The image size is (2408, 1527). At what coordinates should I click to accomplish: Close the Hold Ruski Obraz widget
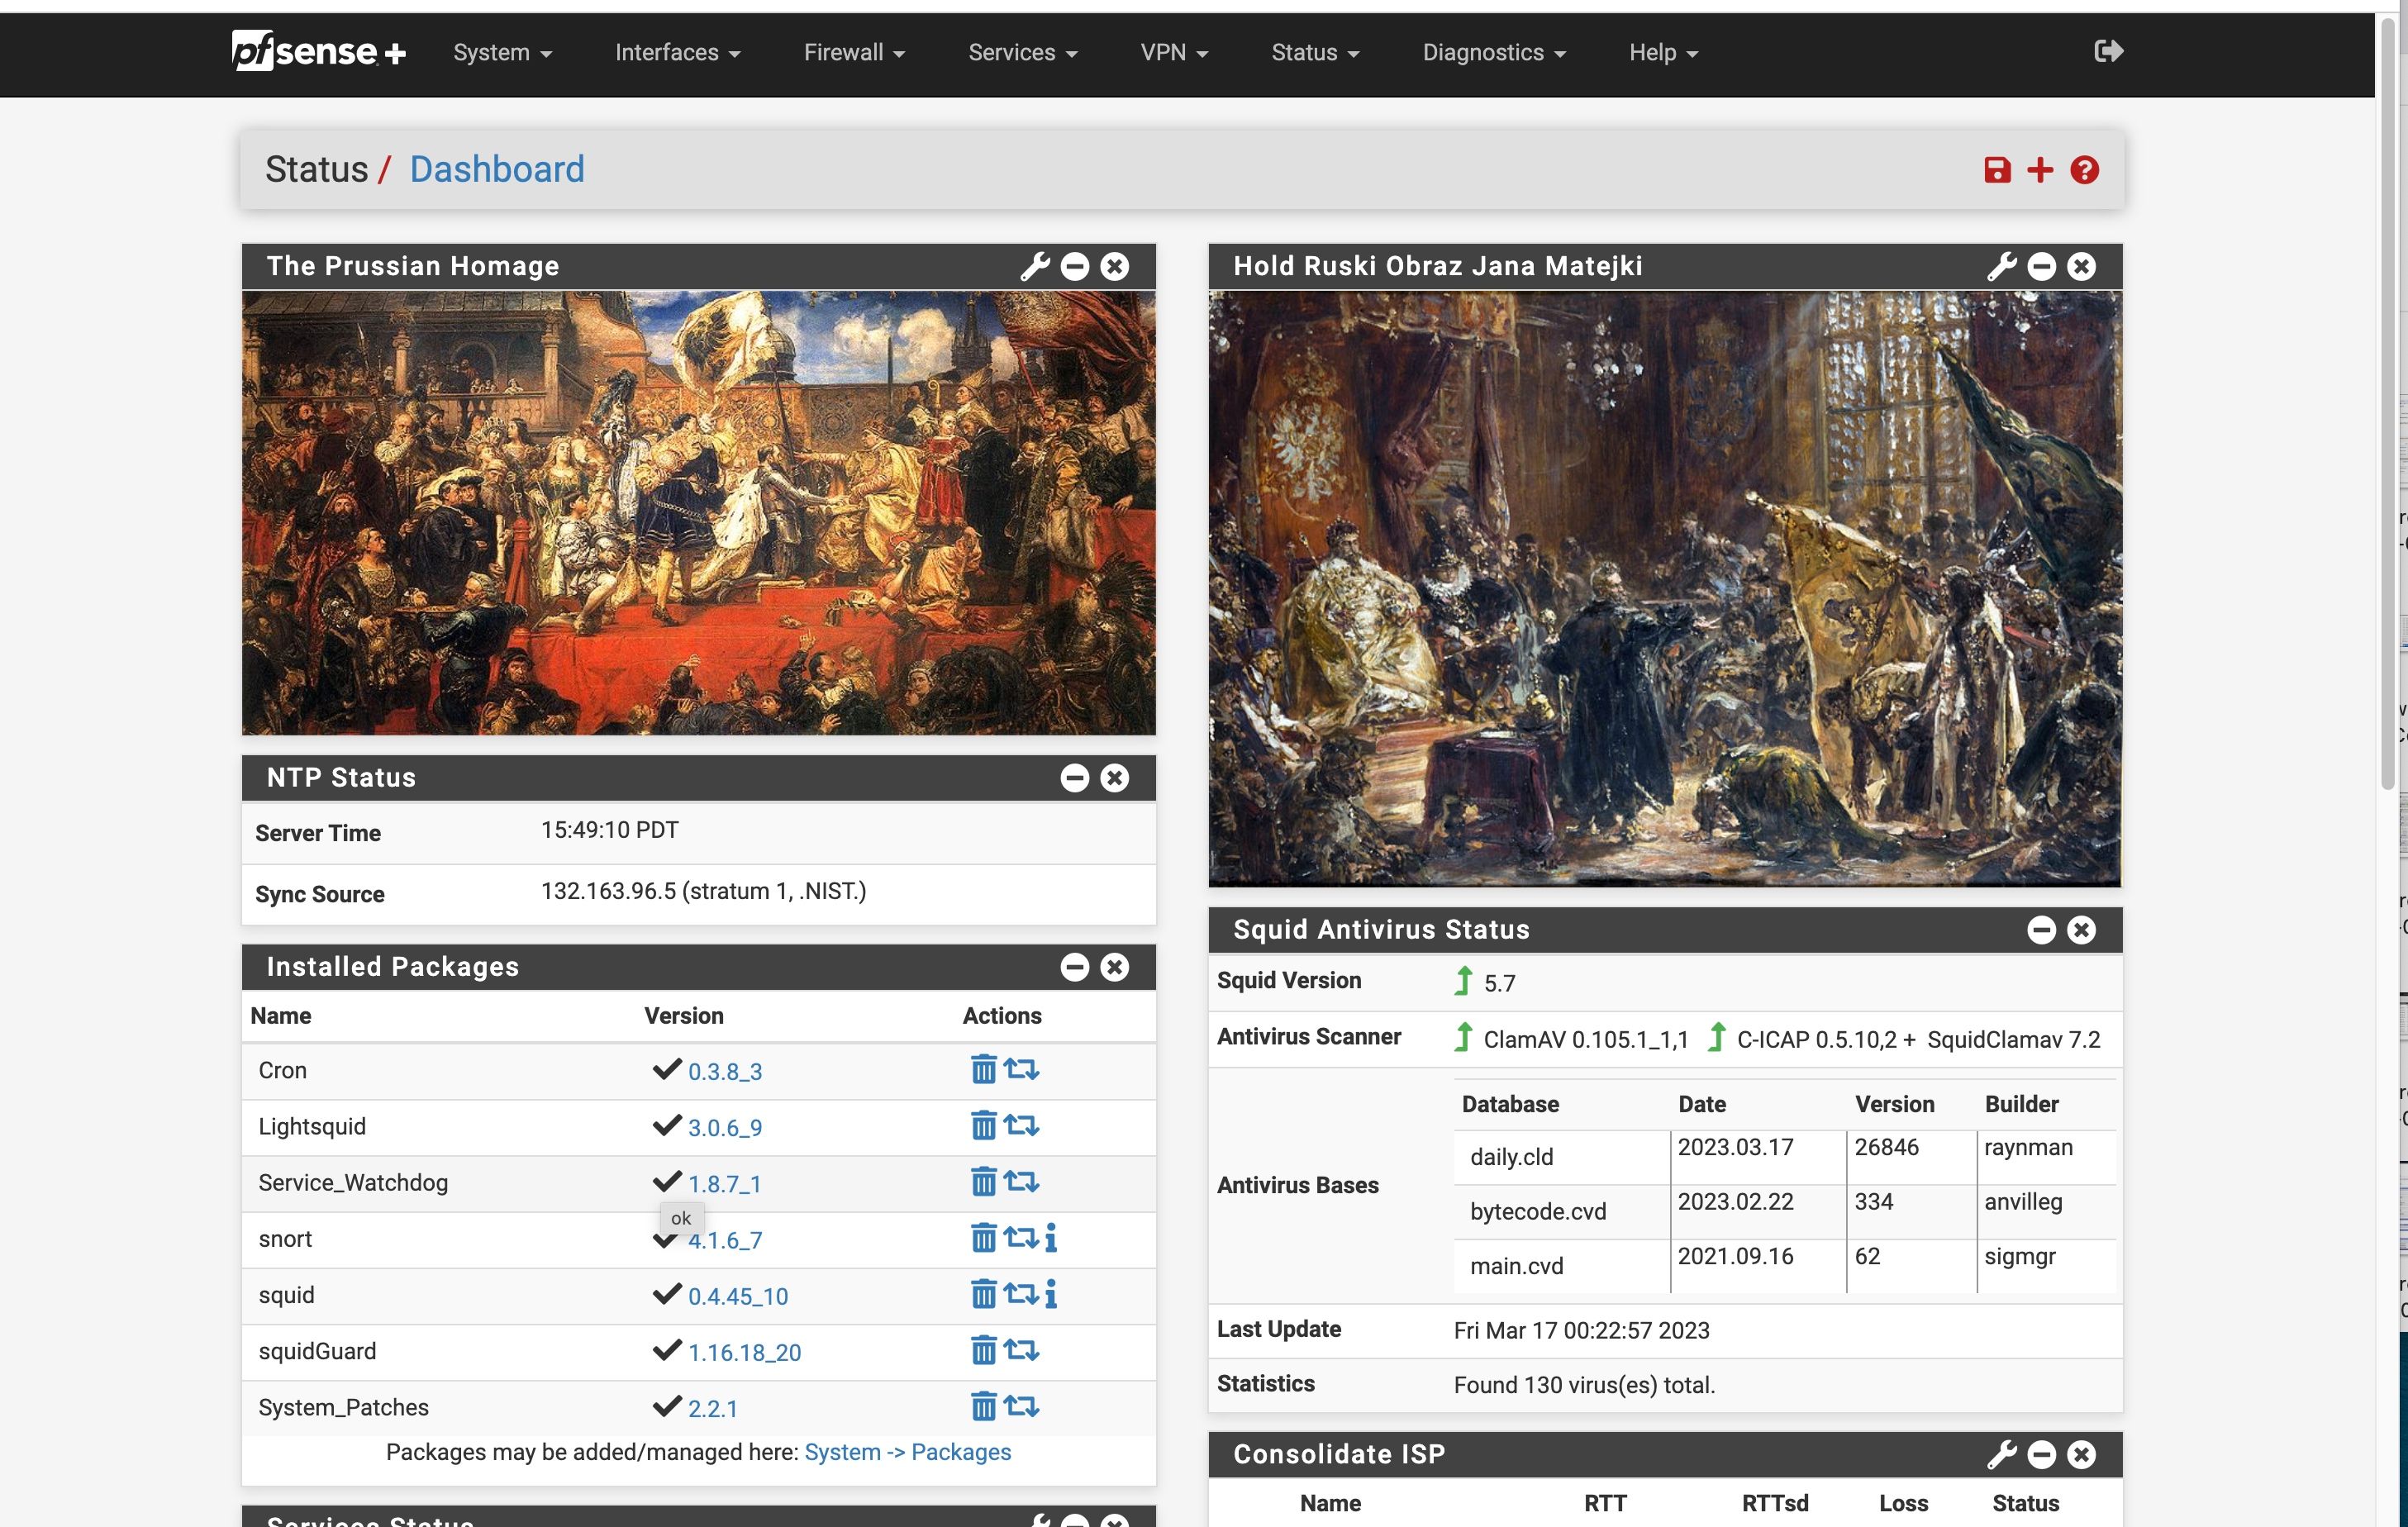click(2082, 266)
